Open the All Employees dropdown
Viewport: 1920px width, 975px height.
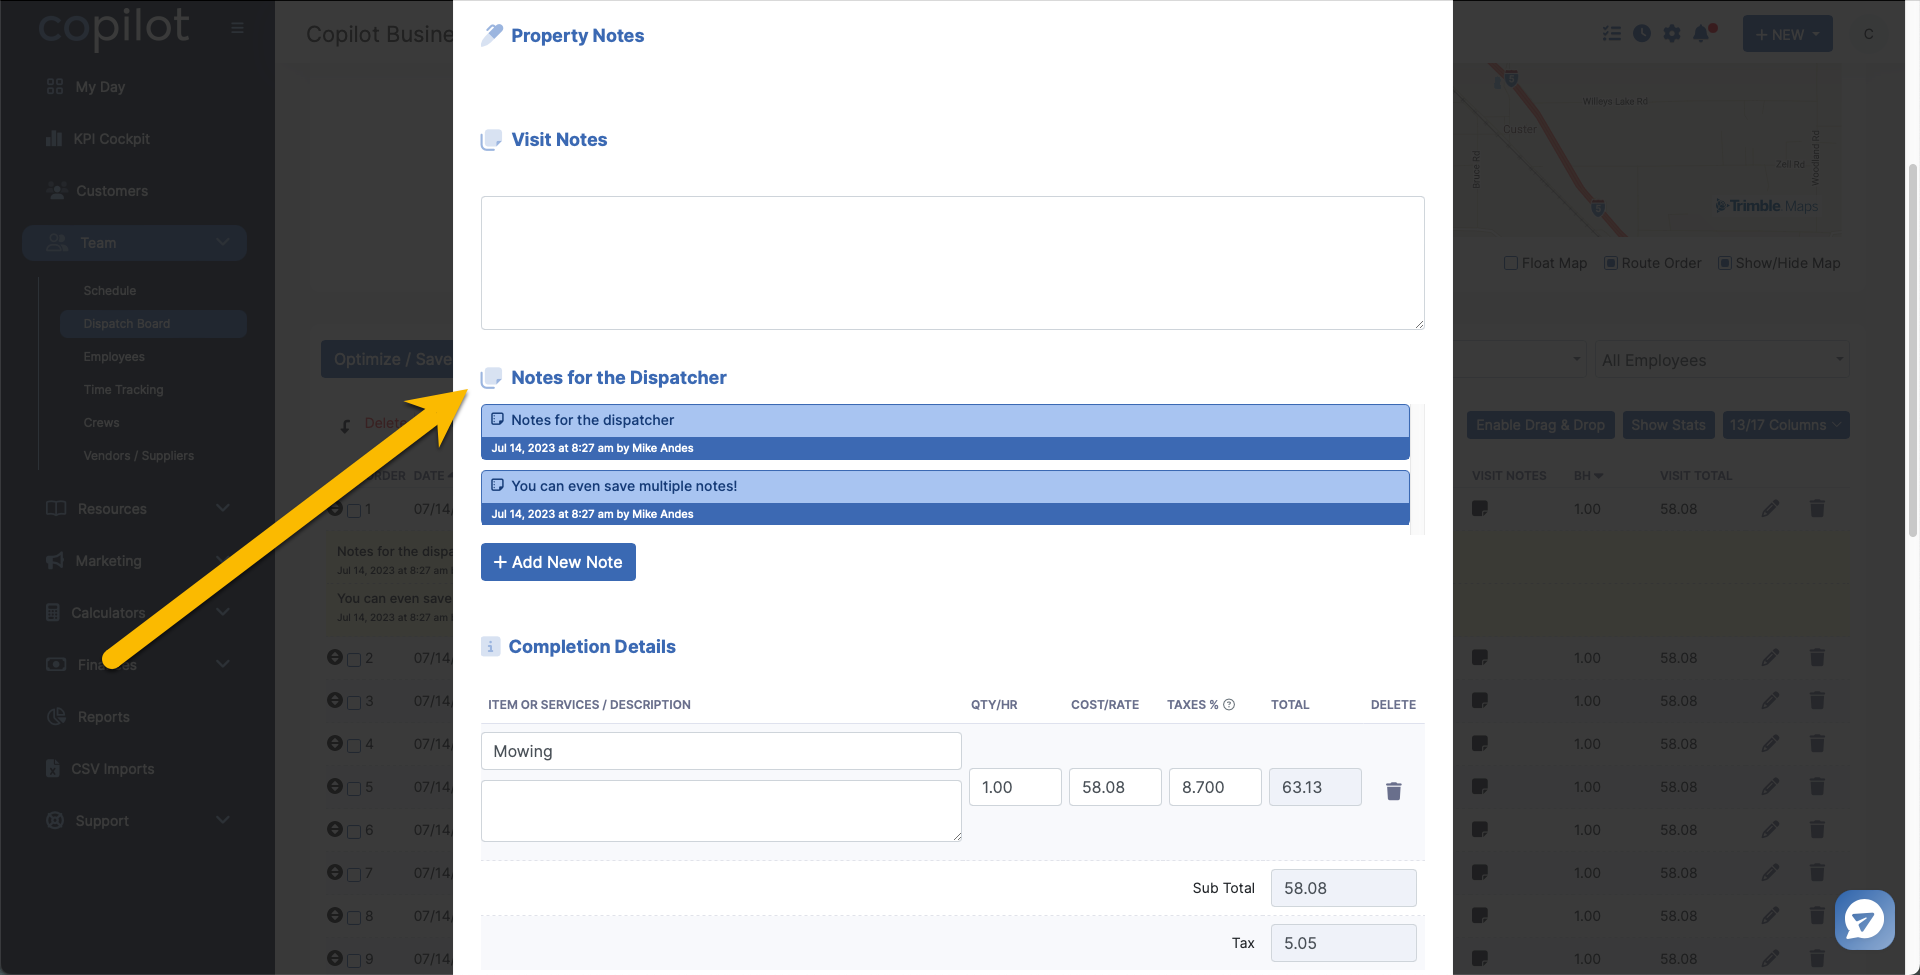point(1722,360)
